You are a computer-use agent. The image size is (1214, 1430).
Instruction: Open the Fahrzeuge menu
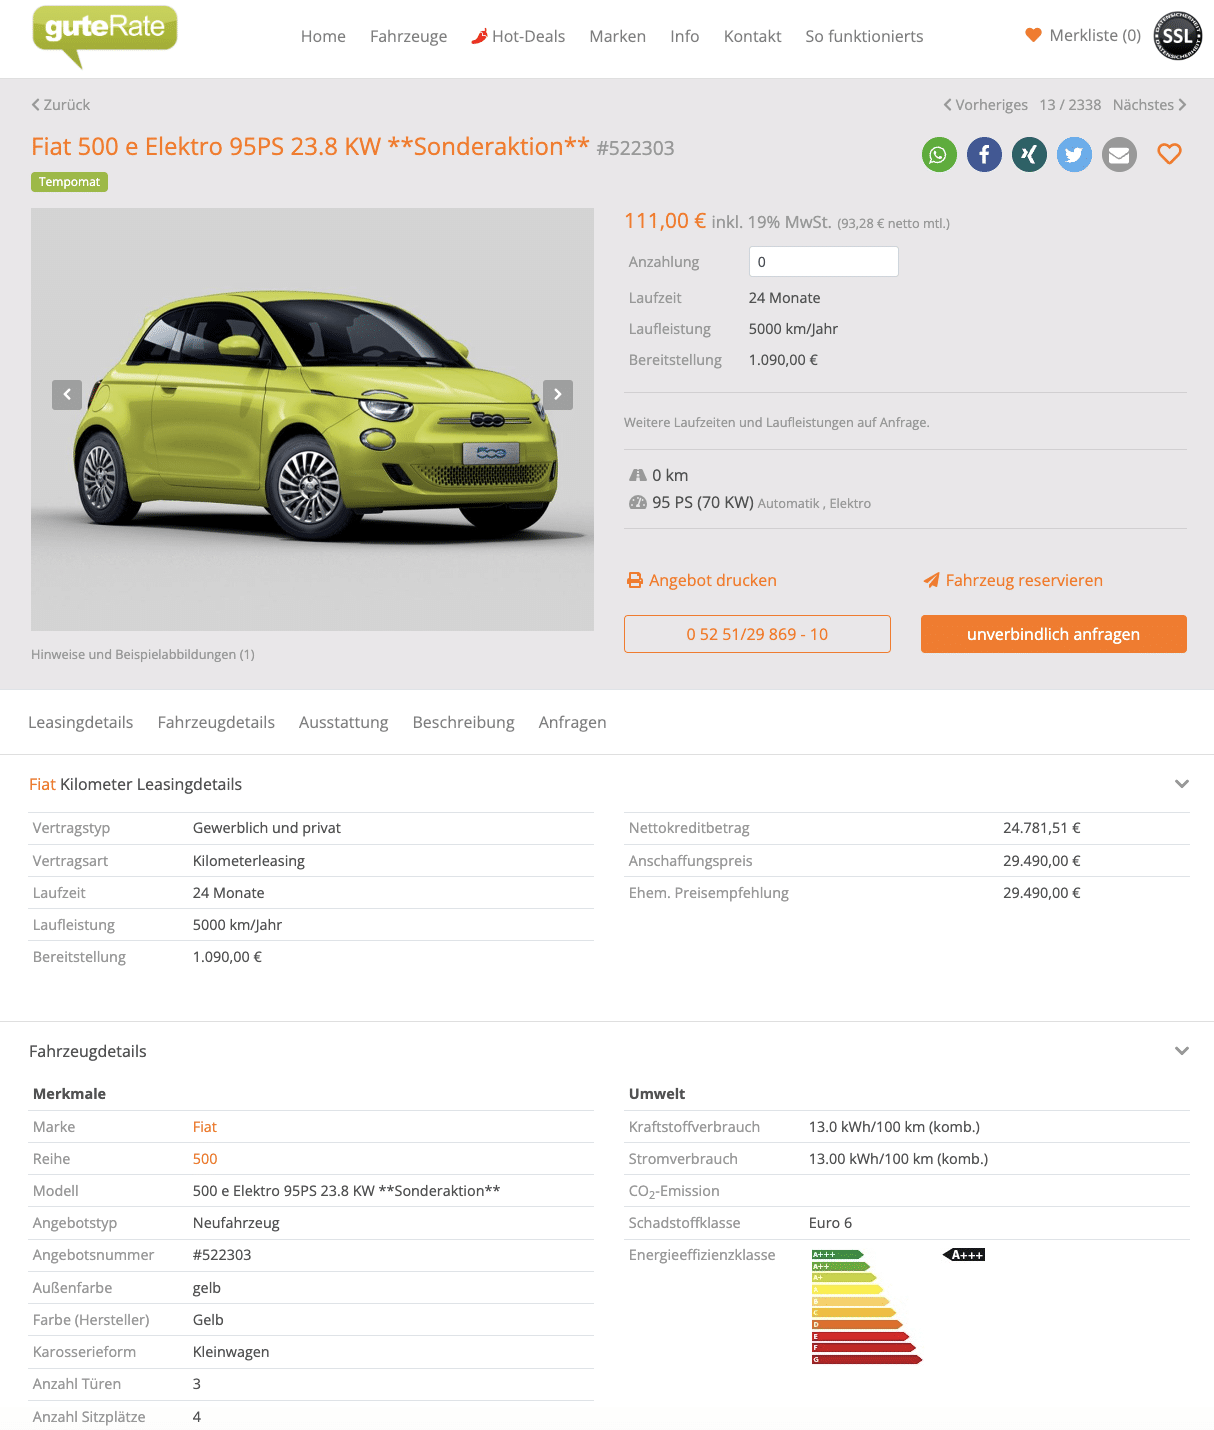point(409,36)
